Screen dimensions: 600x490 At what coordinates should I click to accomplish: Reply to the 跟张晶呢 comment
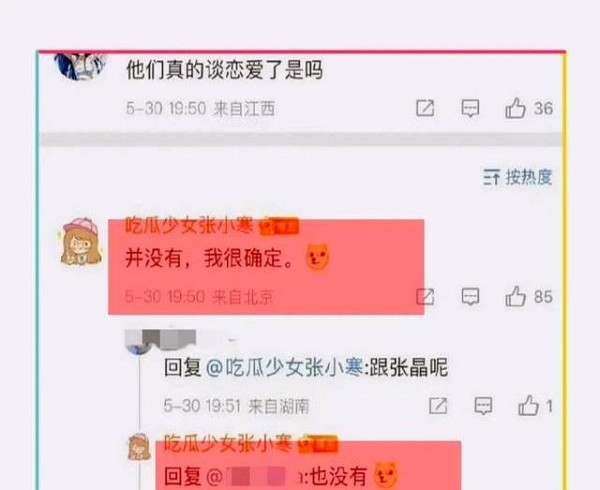483,406
